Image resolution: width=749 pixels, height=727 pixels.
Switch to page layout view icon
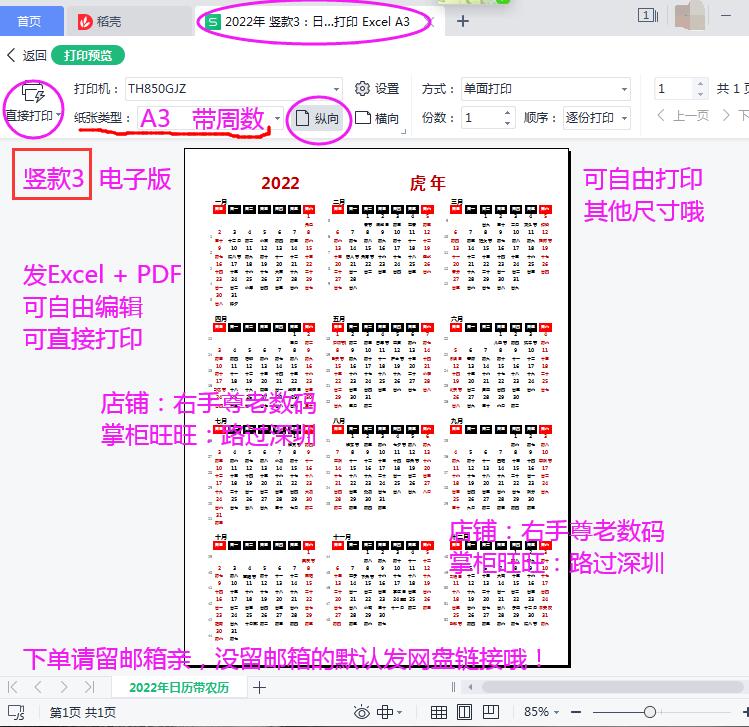click(x=464, y=712)
